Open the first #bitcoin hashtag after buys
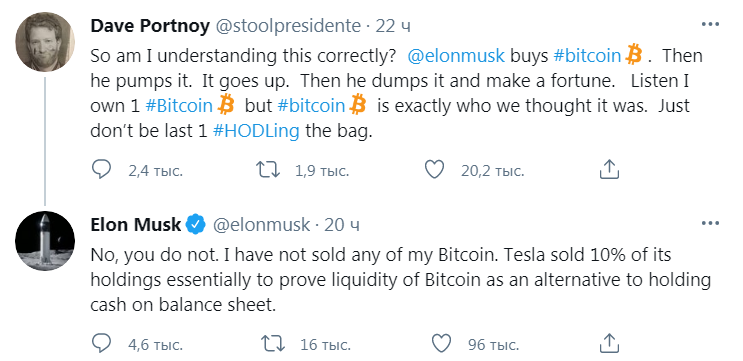743x361 pixels. click(587, 56)
